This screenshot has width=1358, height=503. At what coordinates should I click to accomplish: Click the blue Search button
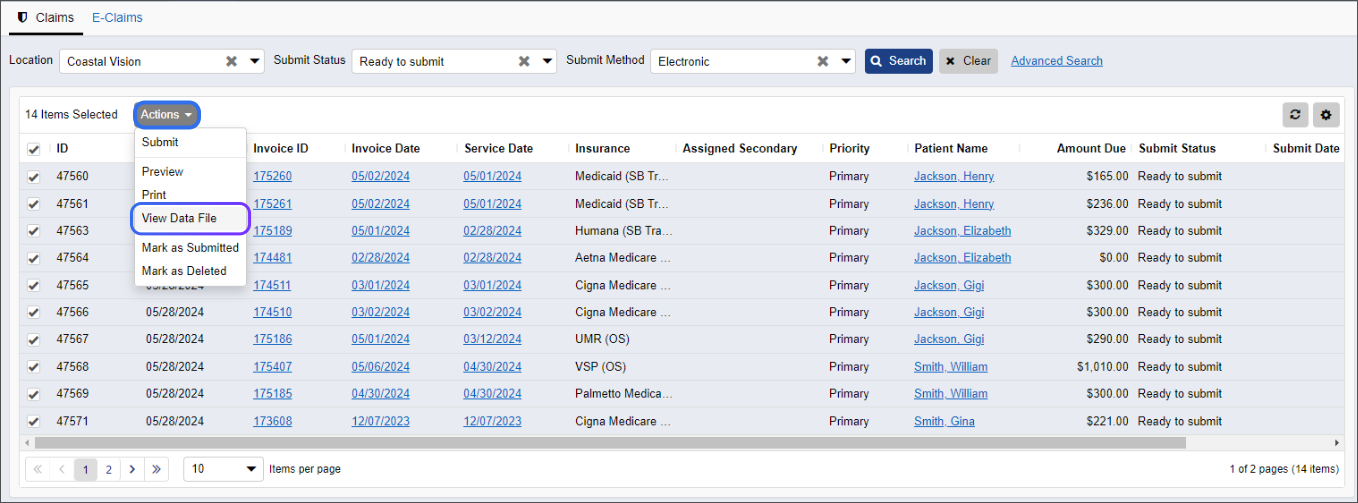pyautogui.click(x=899, y=61)
